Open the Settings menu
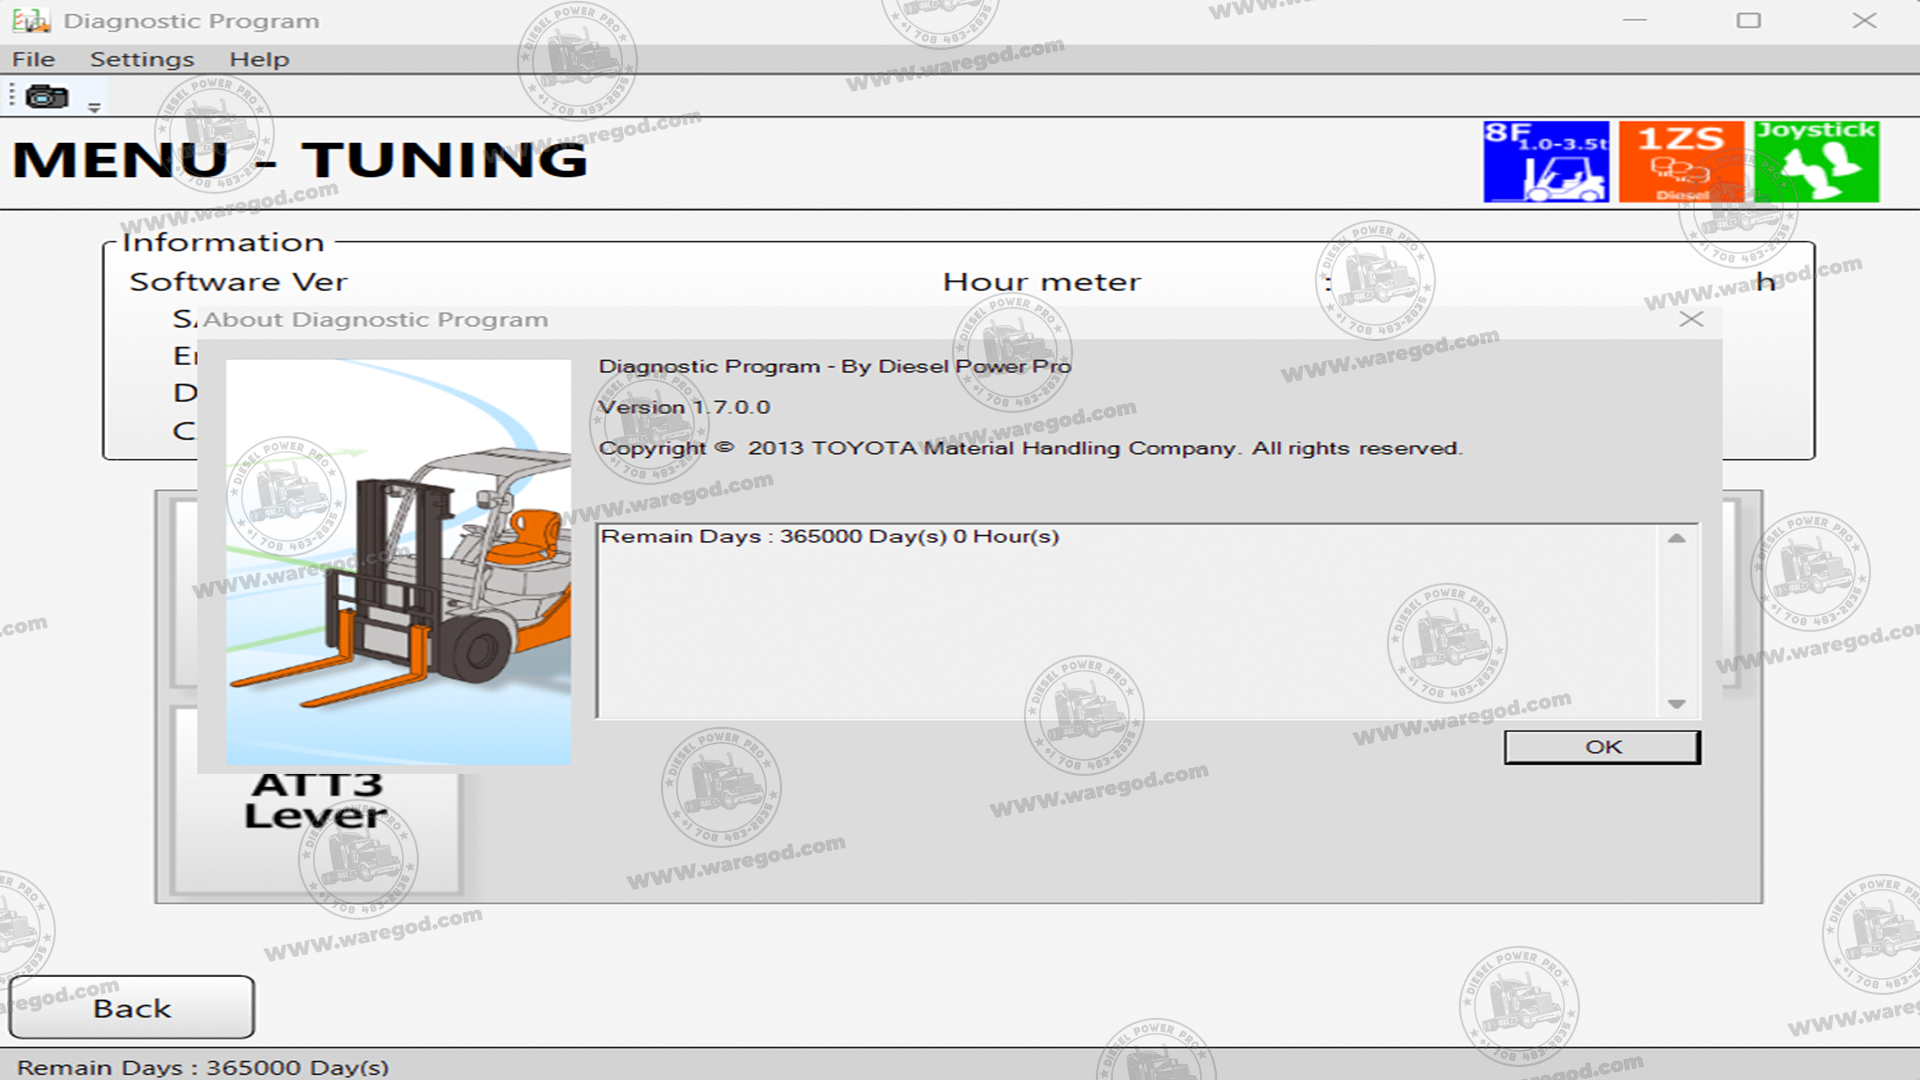The image size is (1920, 1080). tap(142, 59)
